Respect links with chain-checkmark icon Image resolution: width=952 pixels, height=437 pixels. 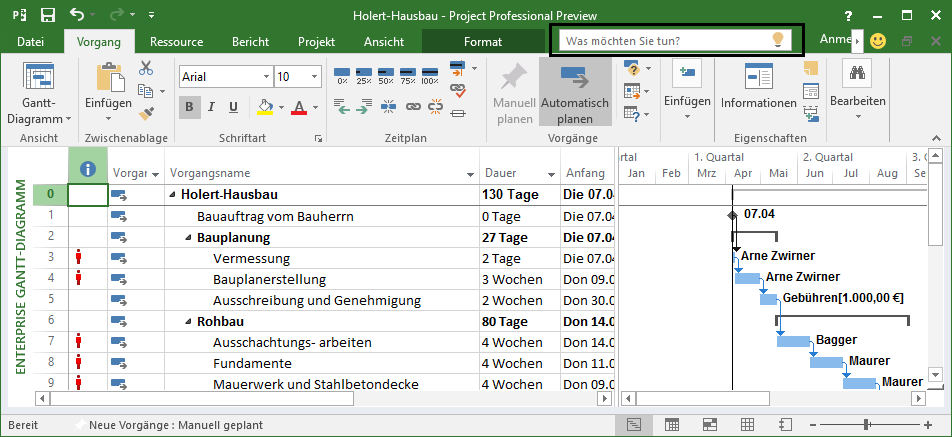[x=458, y=90]
